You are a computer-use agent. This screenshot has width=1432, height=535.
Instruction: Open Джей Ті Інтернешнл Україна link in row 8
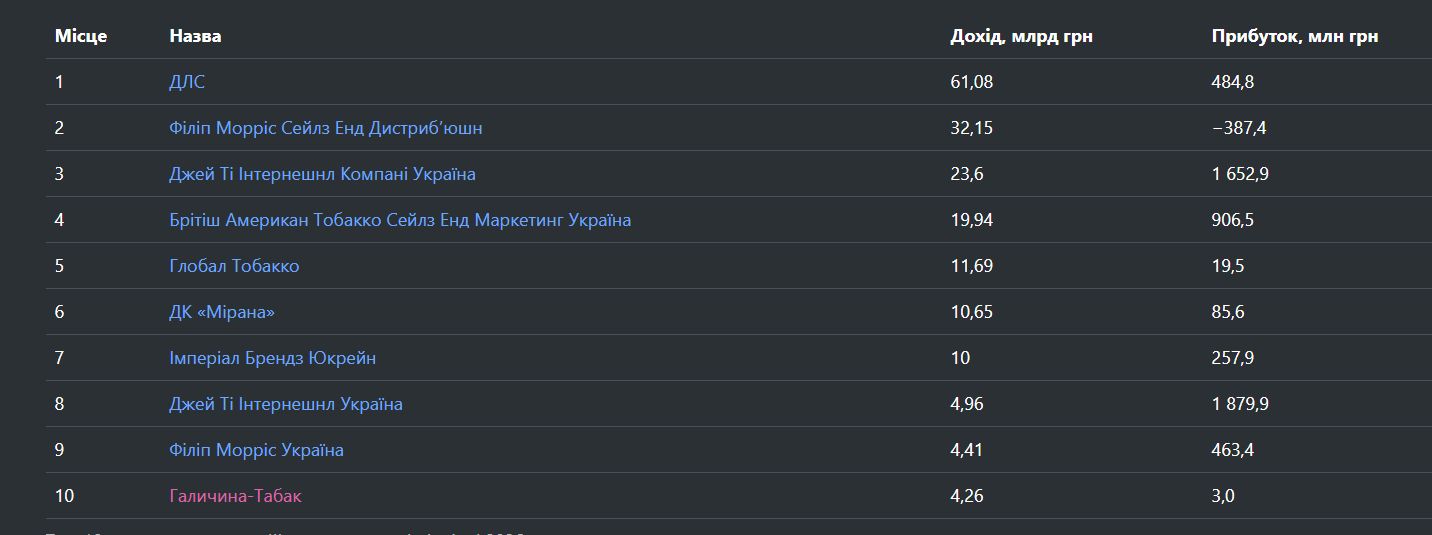coord(286,404)
